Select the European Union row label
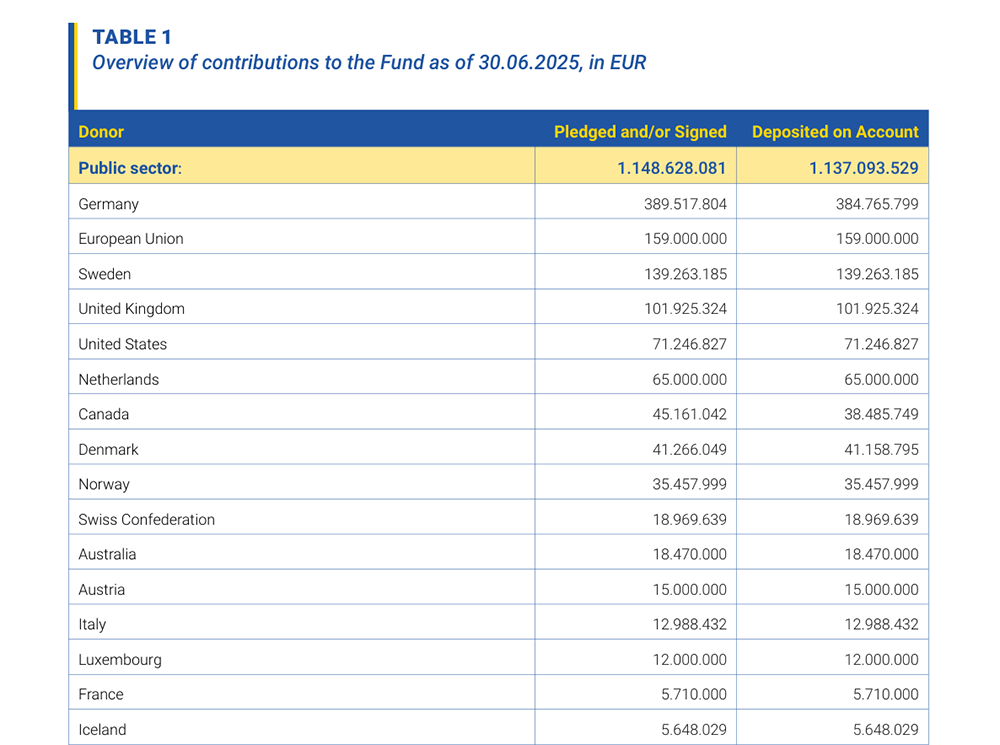This screenshot has height=745, width=1000. pyautogui.click(x=131, y=239)
